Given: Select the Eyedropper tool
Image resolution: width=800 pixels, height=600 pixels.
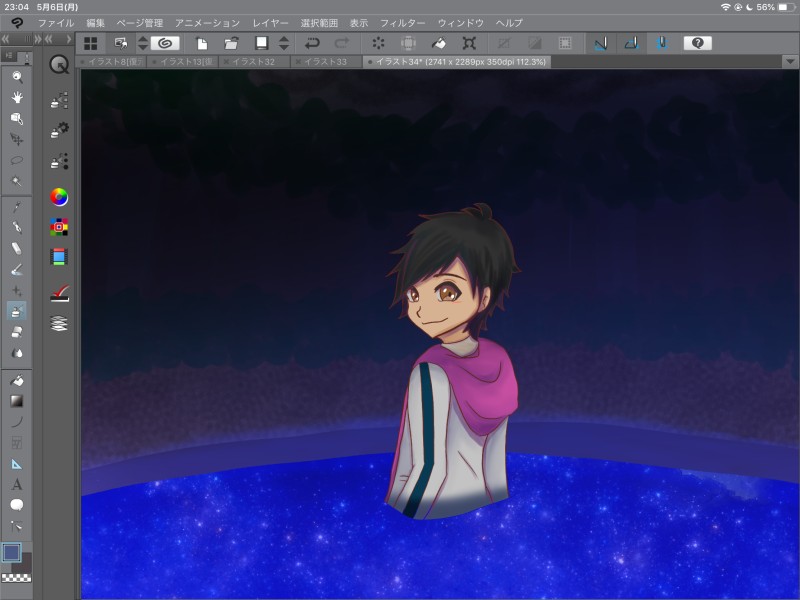Looking at the screenshot, I should tap(17, 207).
